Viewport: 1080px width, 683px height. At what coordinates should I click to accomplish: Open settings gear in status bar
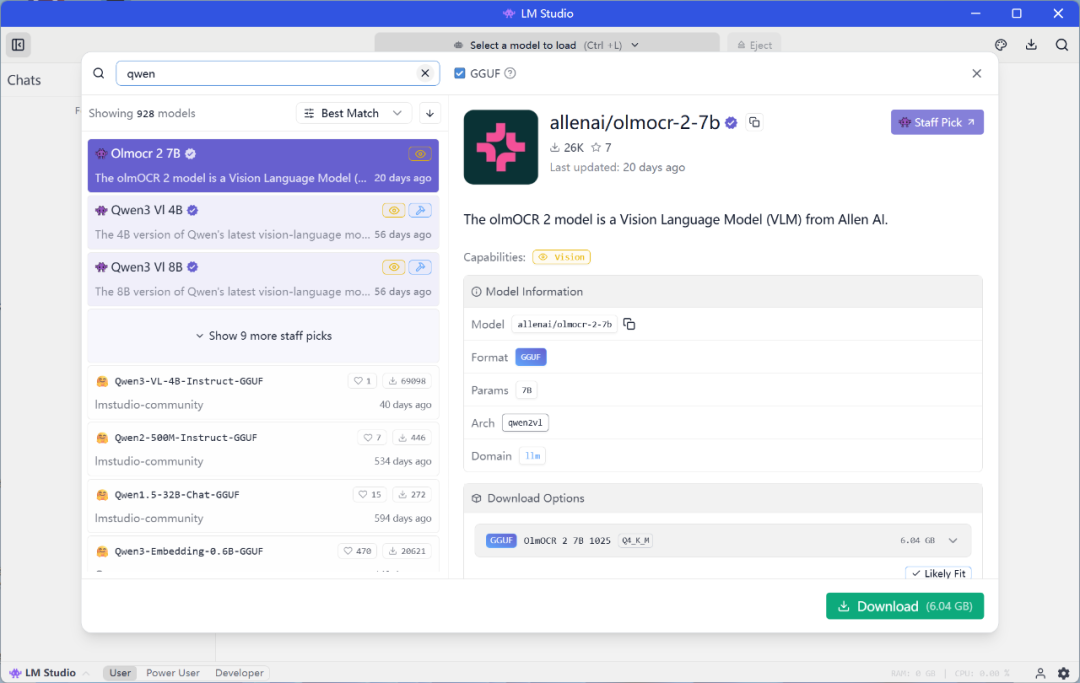(x=1063, y=673)
